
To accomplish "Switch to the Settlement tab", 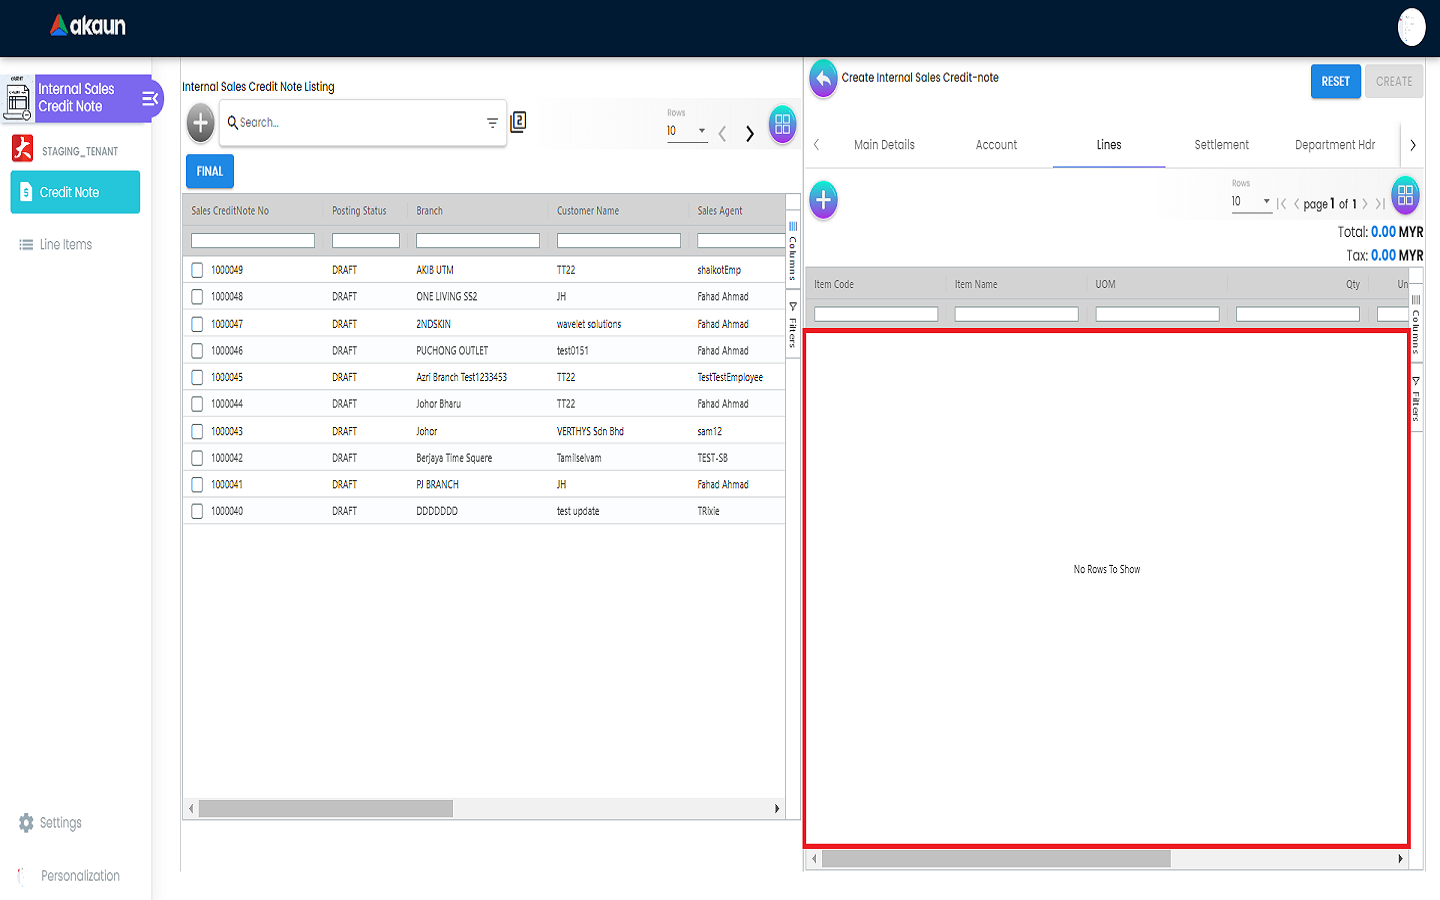I will 1221,145.
